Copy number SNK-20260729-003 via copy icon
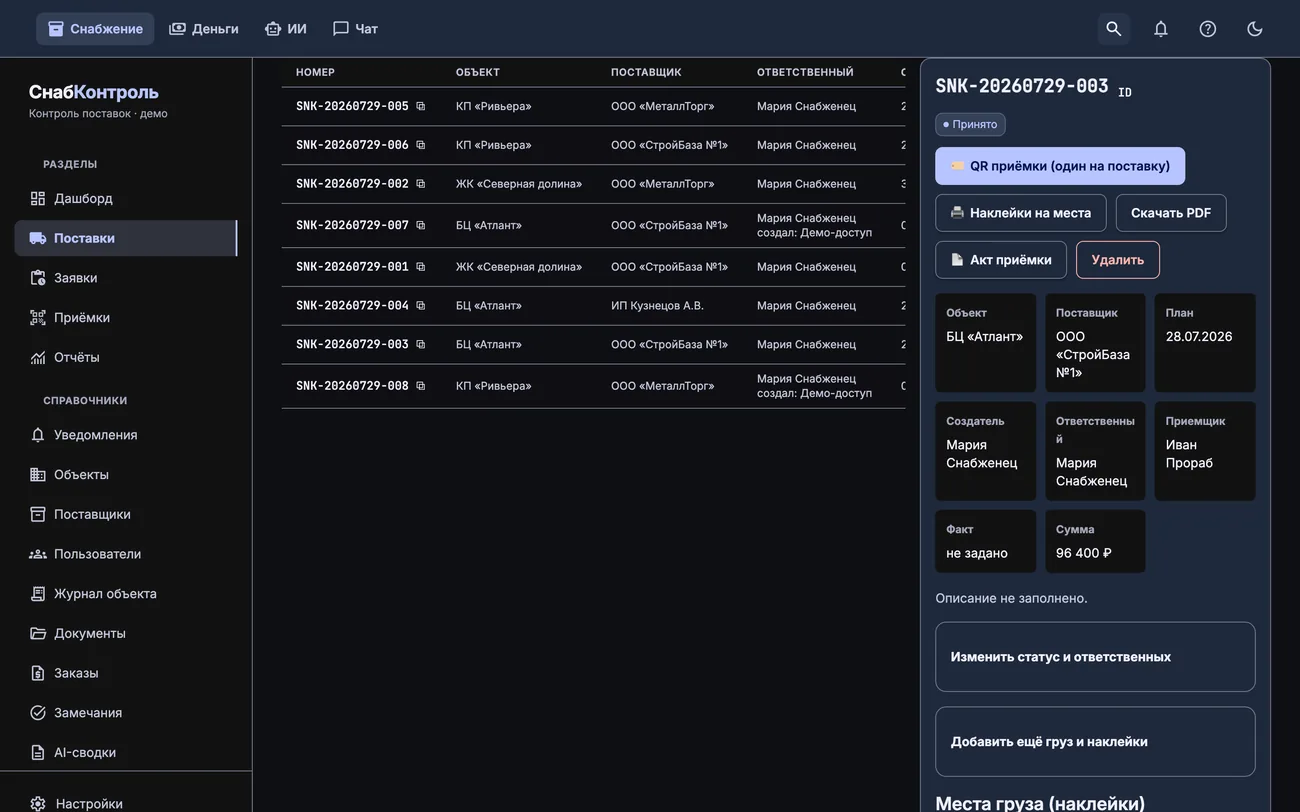 coord(420,345)
